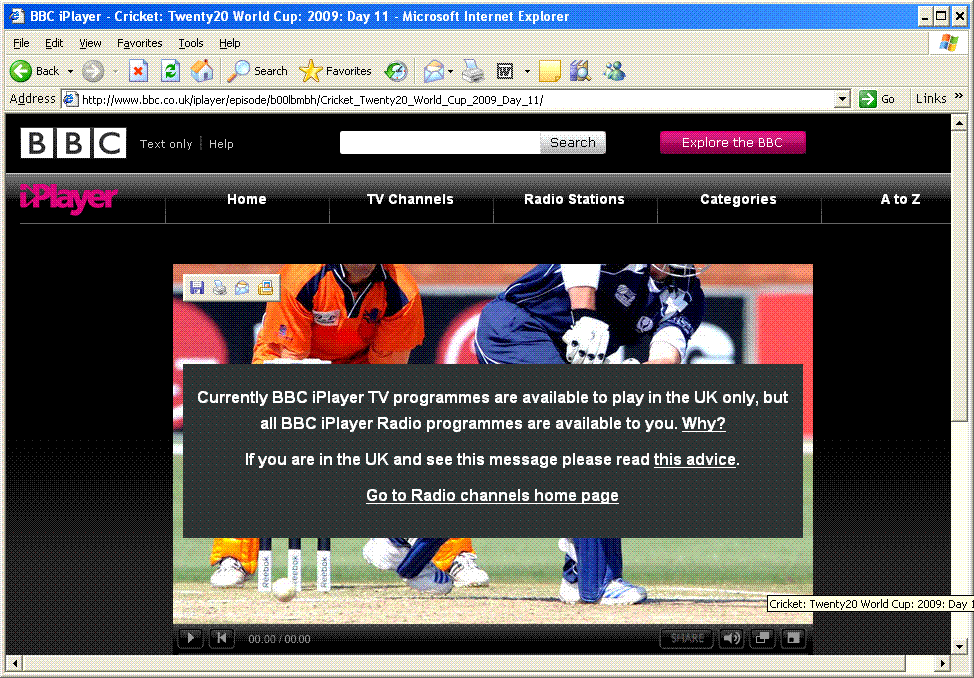Pop out the player into separate window
Viewport: 974px width, 678px height.
point(762,638)
